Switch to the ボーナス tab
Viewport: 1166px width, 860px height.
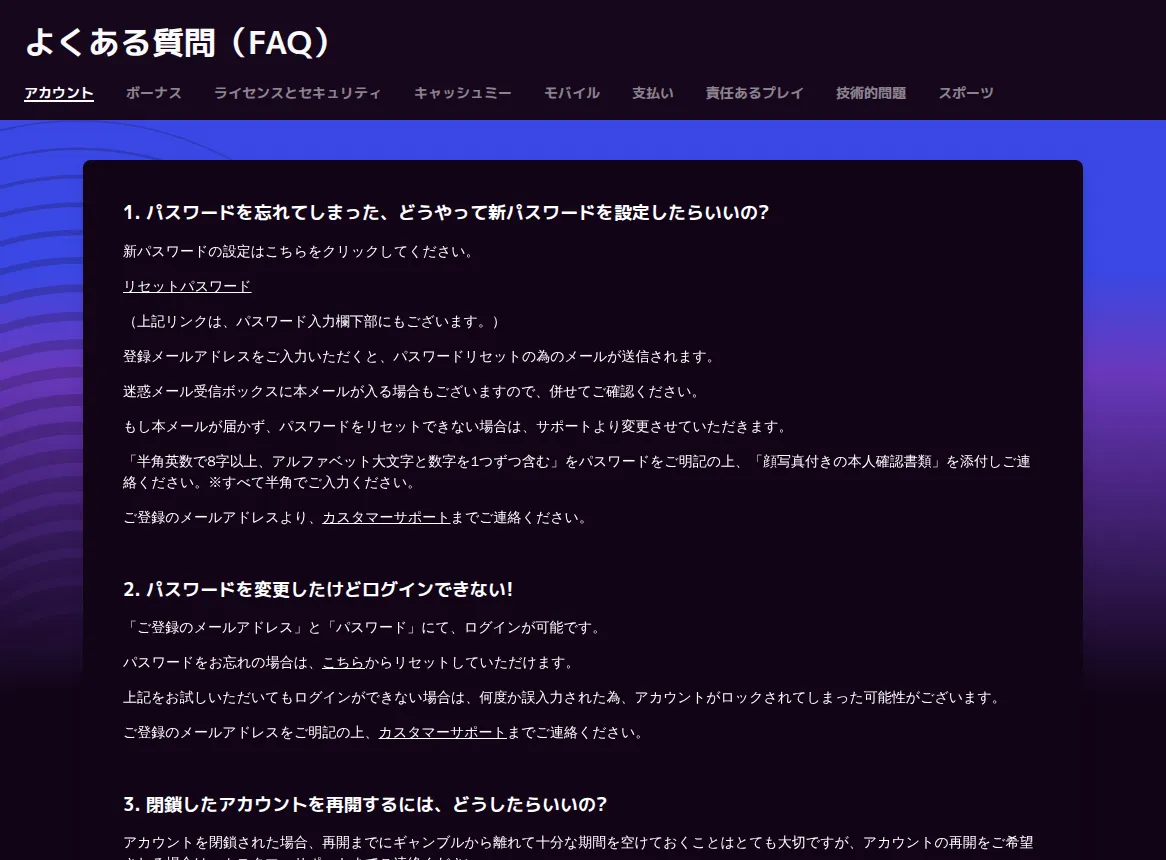point(154,93)
